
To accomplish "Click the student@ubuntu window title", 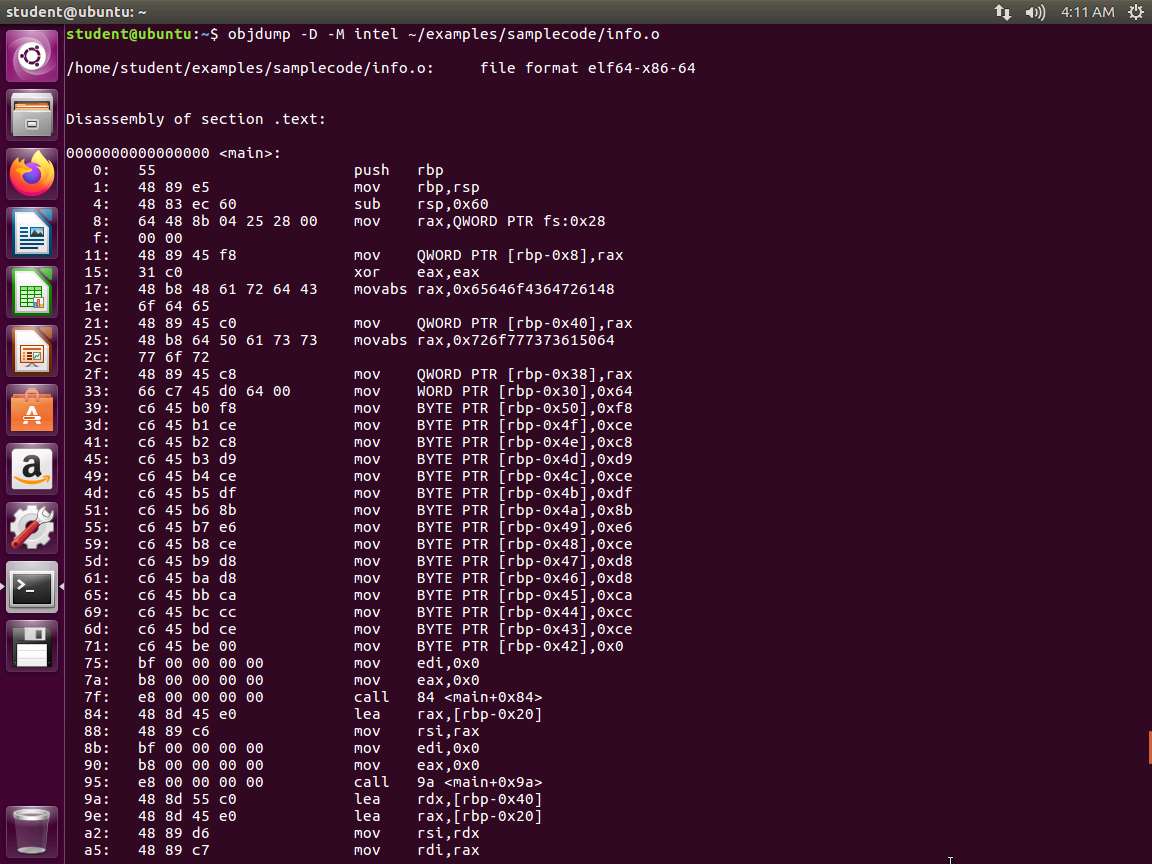I will pos(76,12).
